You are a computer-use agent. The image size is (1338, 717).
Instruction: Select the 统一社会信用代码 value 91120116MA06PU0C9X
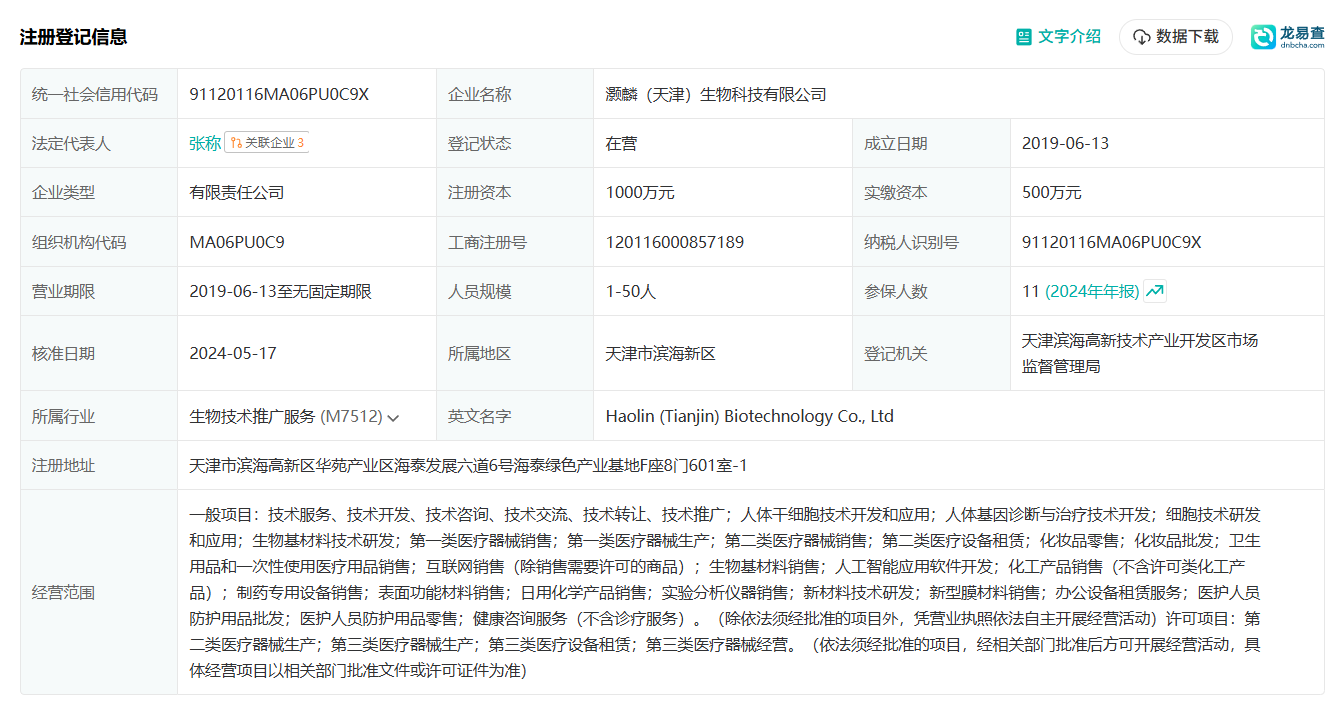[x=279, y=94]
